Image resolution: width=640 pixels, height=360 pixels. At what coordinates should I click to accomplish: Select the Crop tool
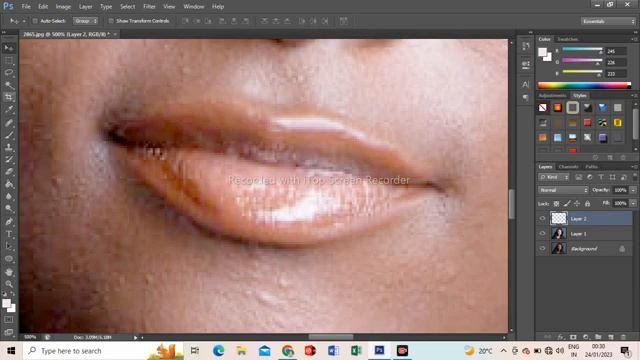point(9,97)
